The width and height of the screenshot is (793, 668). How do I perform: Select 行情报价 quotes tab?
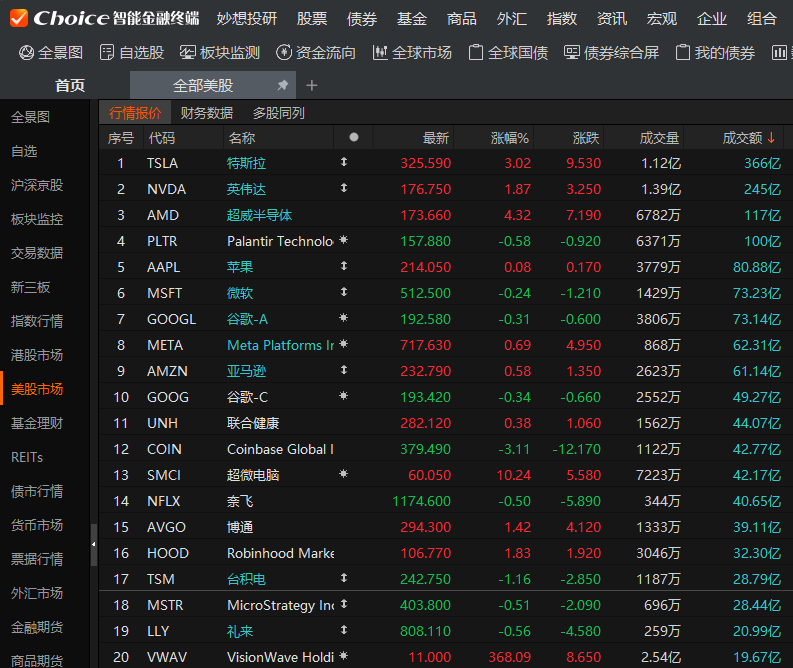[x=135, y=113]
